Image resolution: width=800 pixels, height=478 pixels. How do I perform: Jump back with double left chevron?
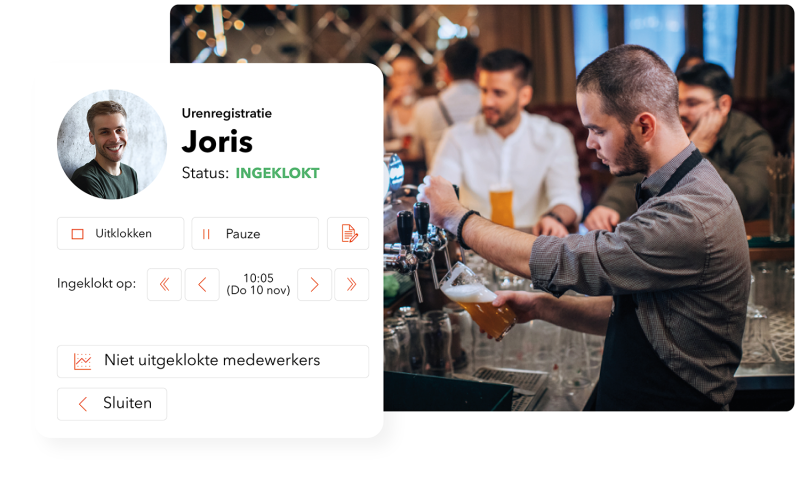point(164,285)
